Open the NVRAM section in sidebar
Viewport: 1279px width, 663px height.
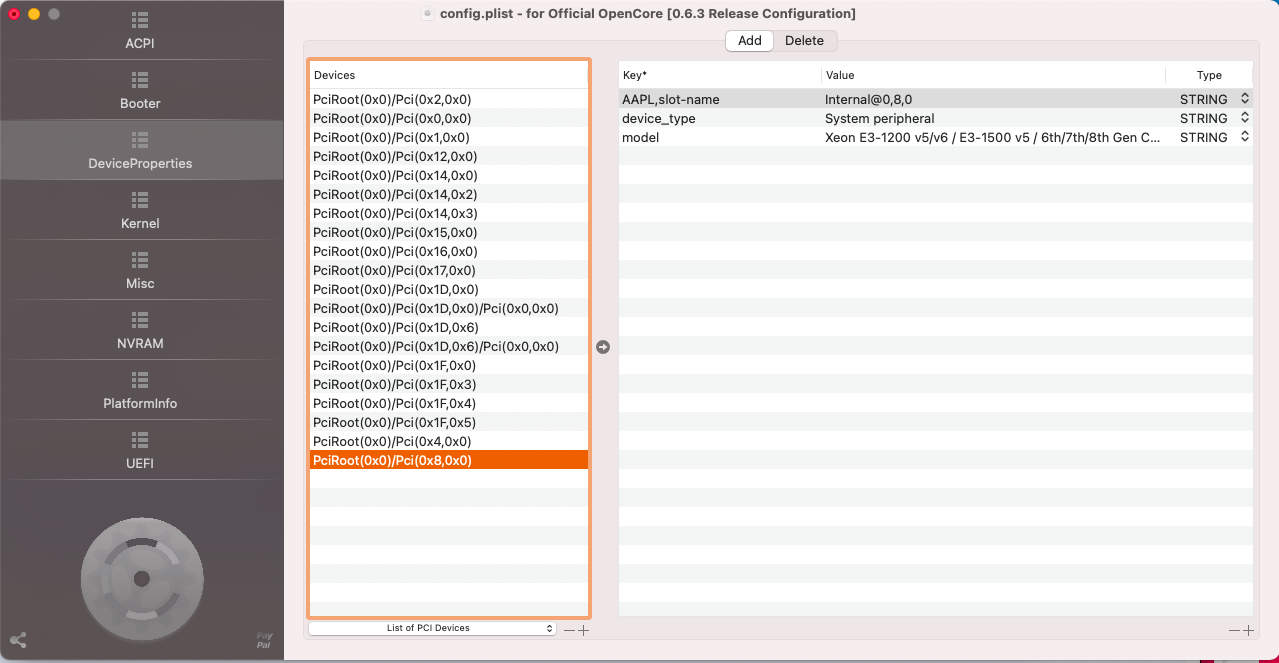[x=140, y=331]
